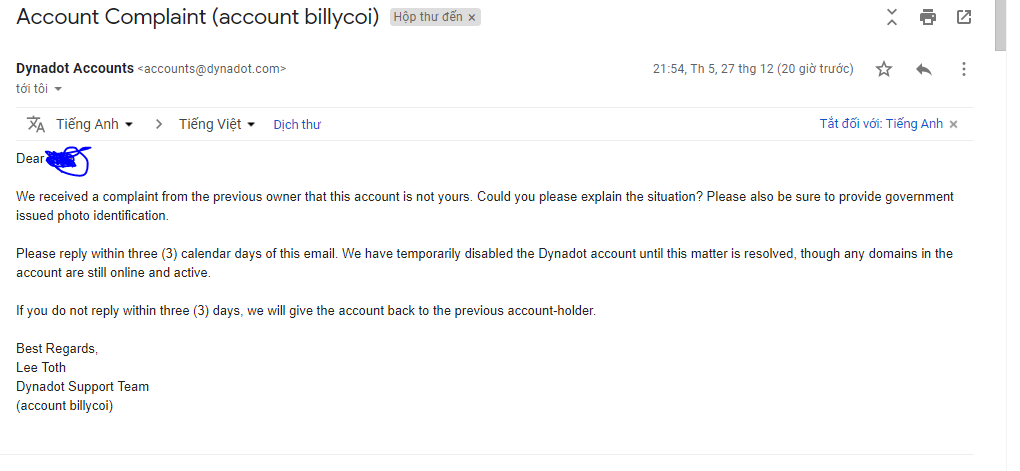Open the 'Tiếng Việt' target language dropdown
Image resolution: width=1020 pixels, height=471 pixels.
coord(217,124)
